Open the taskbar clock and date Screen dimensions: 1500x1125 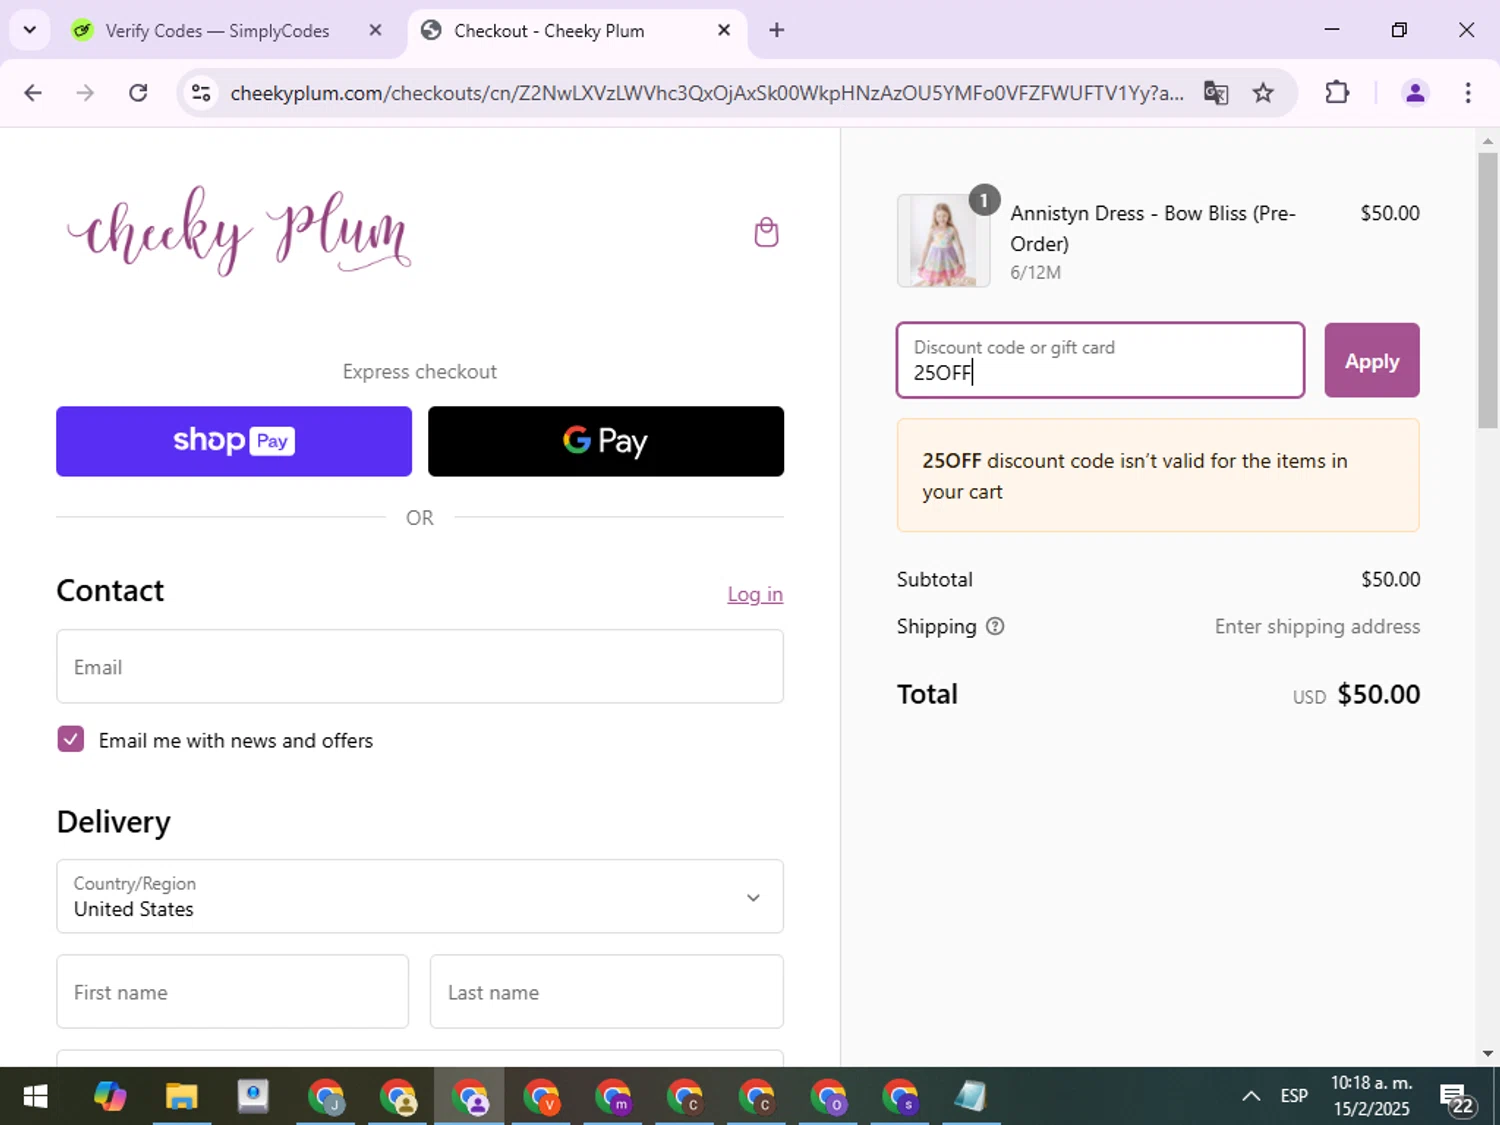[x=1371, y=1096]
